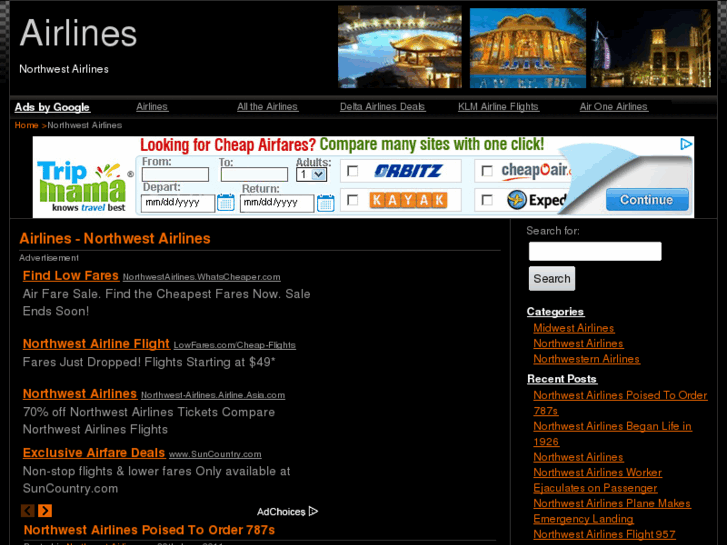
Task: Click the AdChoices icon below ad list
Action: (314, 511)
